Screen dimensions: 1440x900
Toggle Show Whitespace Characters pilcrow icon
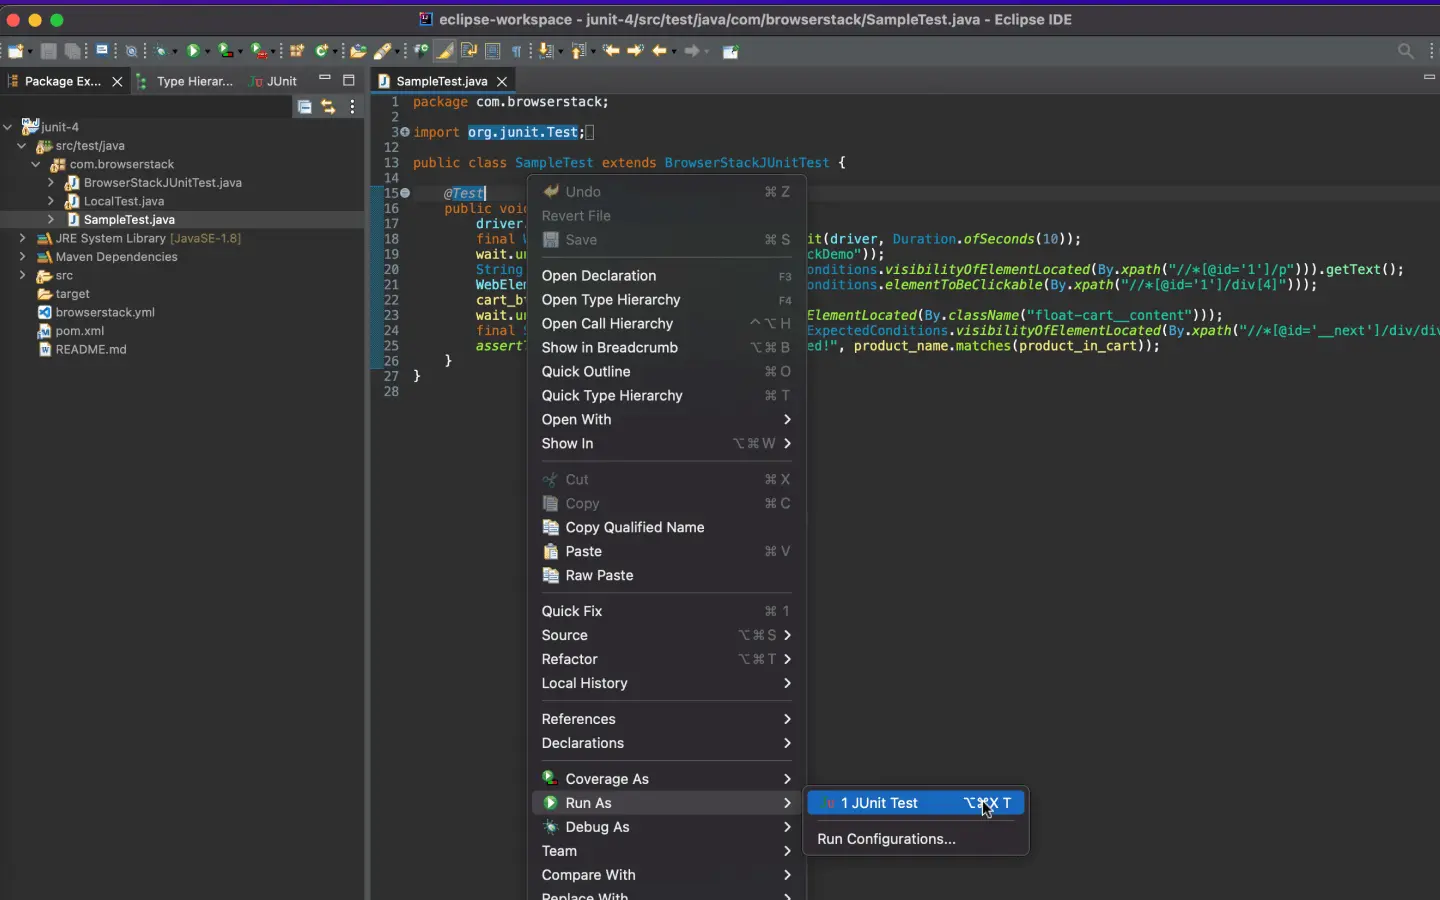pos(517,51)
